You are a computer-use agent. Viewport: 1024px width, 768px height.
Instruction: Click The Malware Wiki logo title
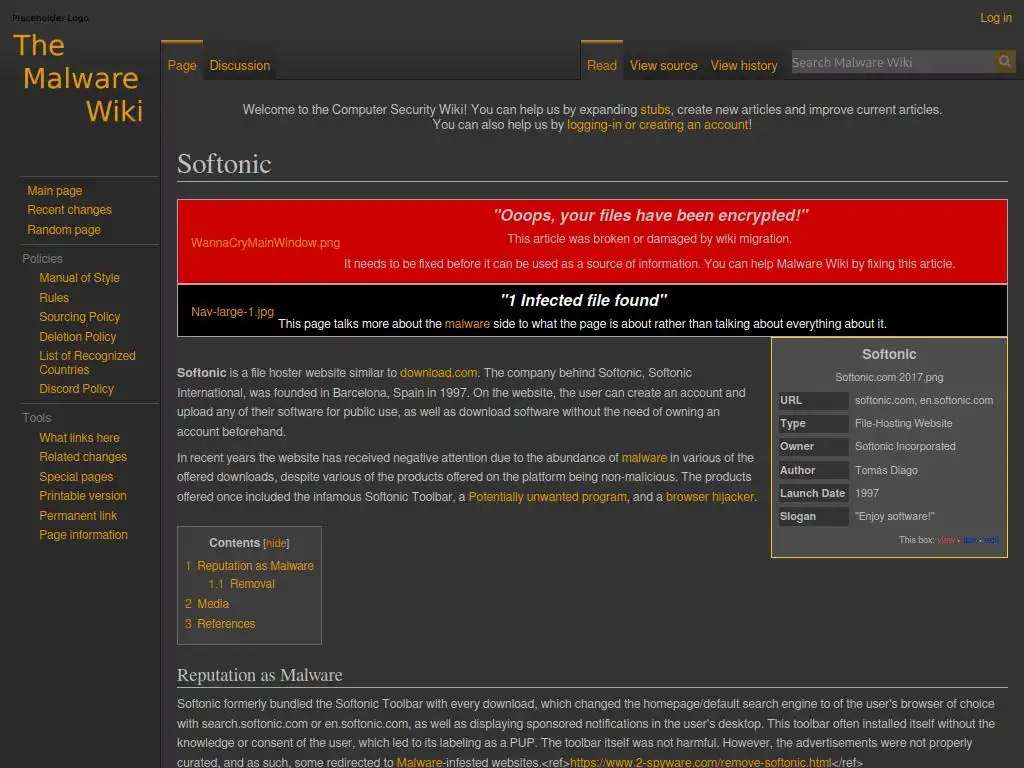coord(78,78)
